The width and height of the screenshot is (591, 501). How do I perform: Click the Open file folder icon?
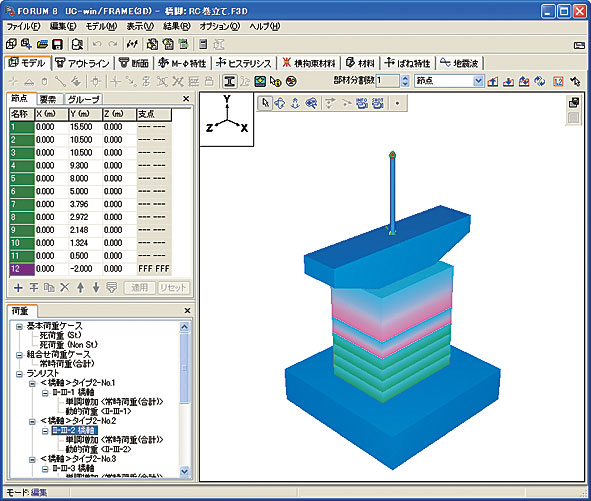pyautogui.click(x=42, y=44)
